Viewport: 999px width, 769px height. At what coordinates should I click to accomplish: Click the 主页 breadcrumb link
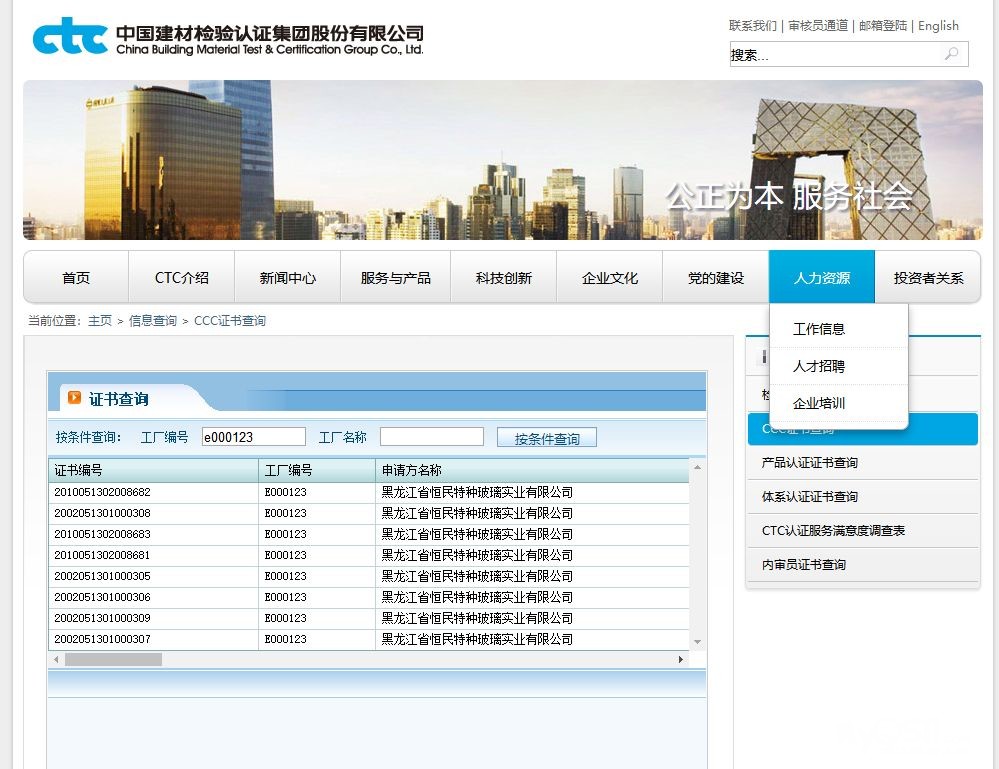point(100,321)
